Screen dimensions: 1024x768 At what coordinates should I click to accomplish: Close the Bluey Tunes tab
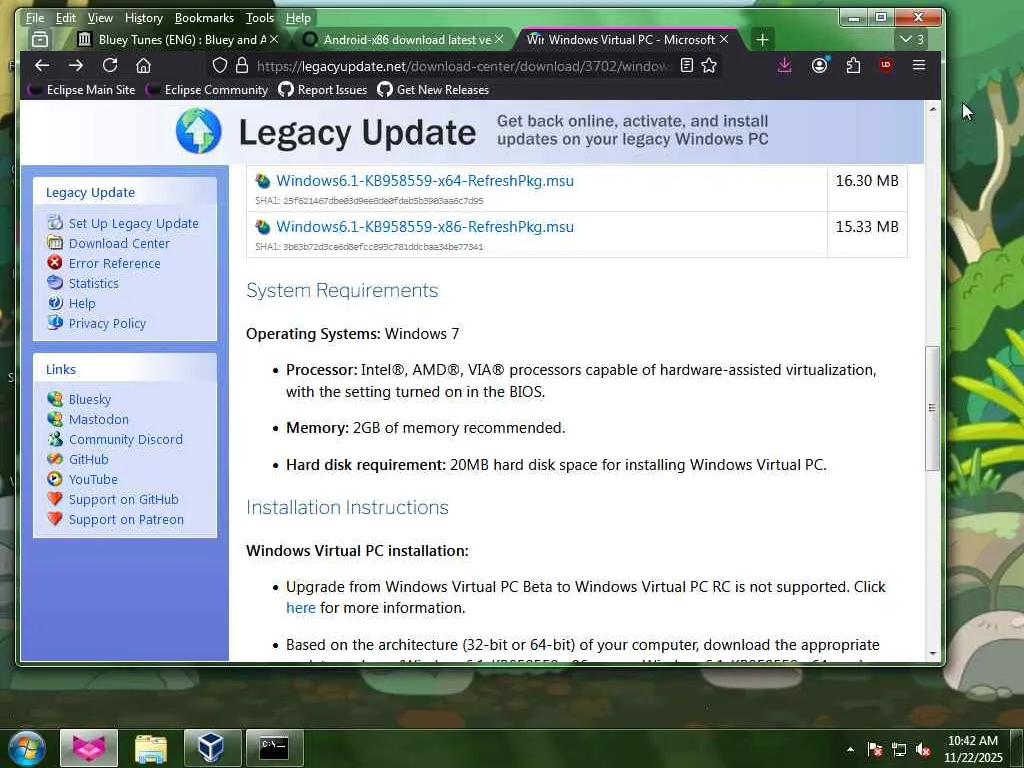click(x=274, y=39)
